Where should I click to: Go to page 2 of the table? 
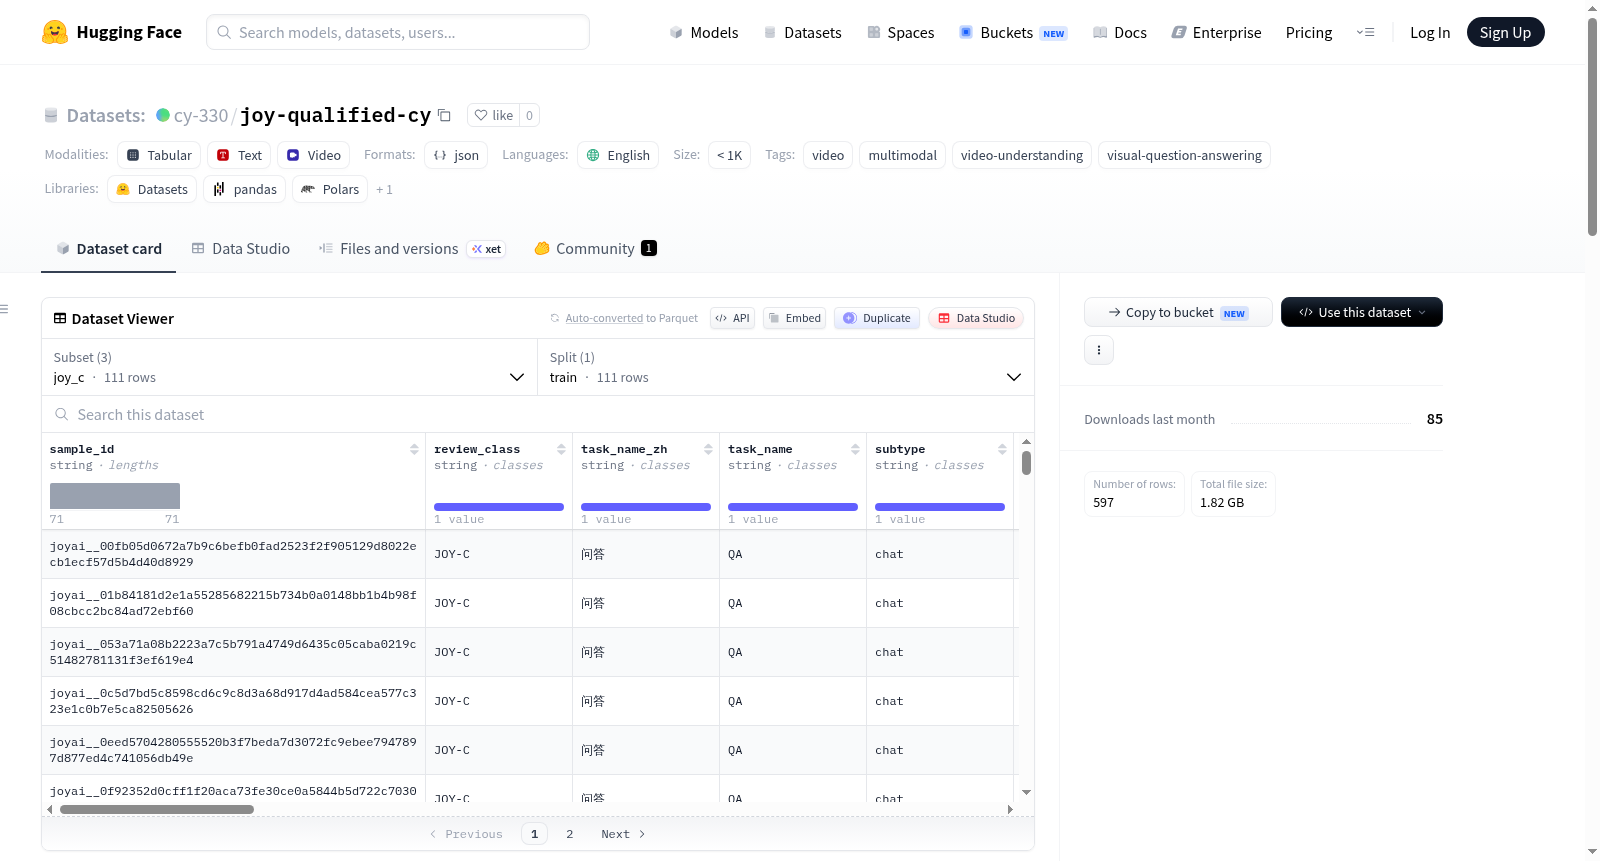tap(570, 834)
